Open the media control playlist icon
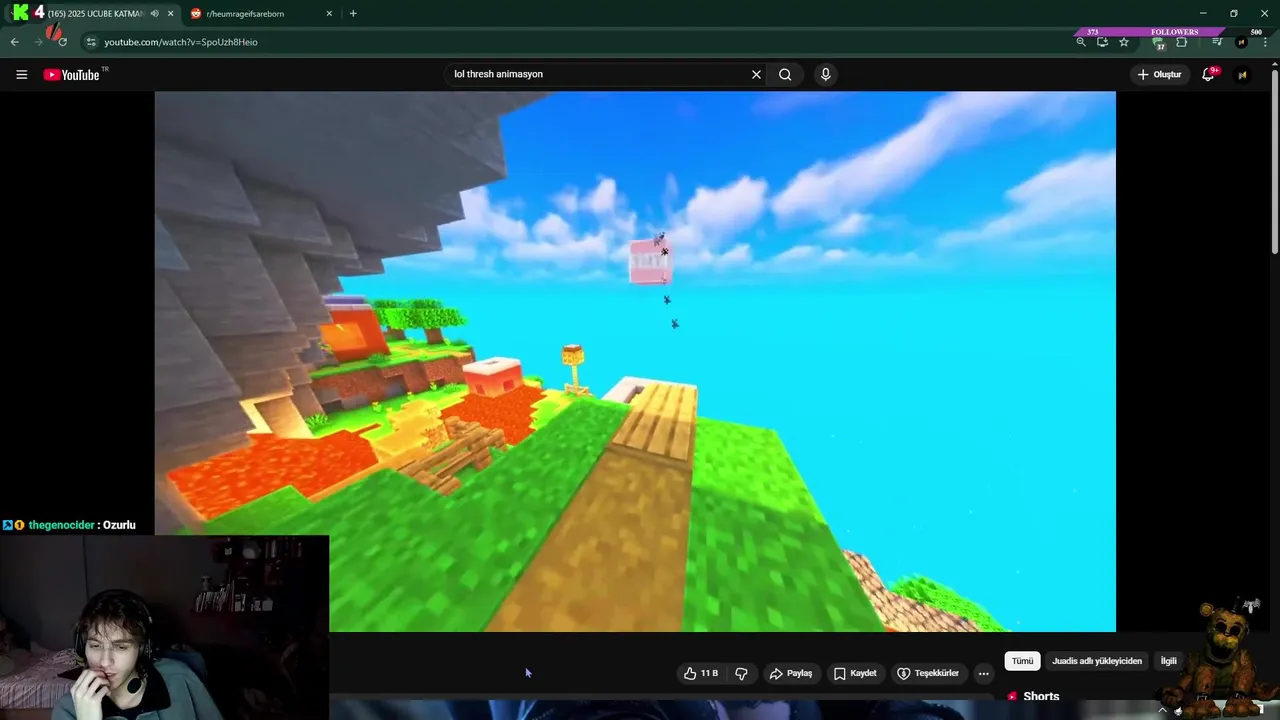The image size is (1280, 720). point(1217,42)
